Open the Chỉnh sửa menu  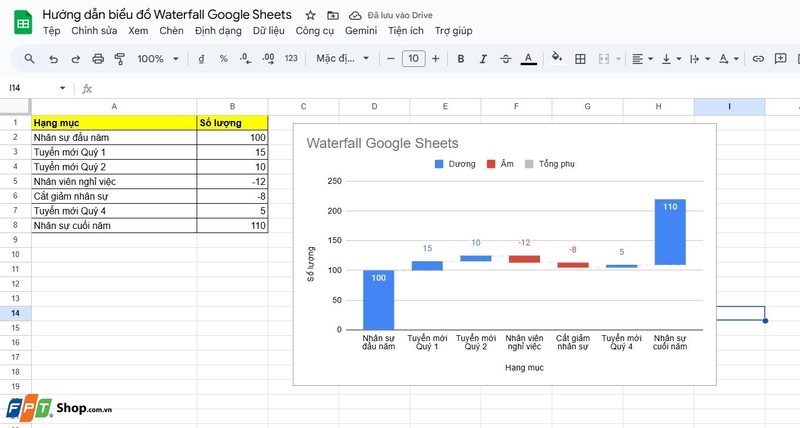click(94, 31)
